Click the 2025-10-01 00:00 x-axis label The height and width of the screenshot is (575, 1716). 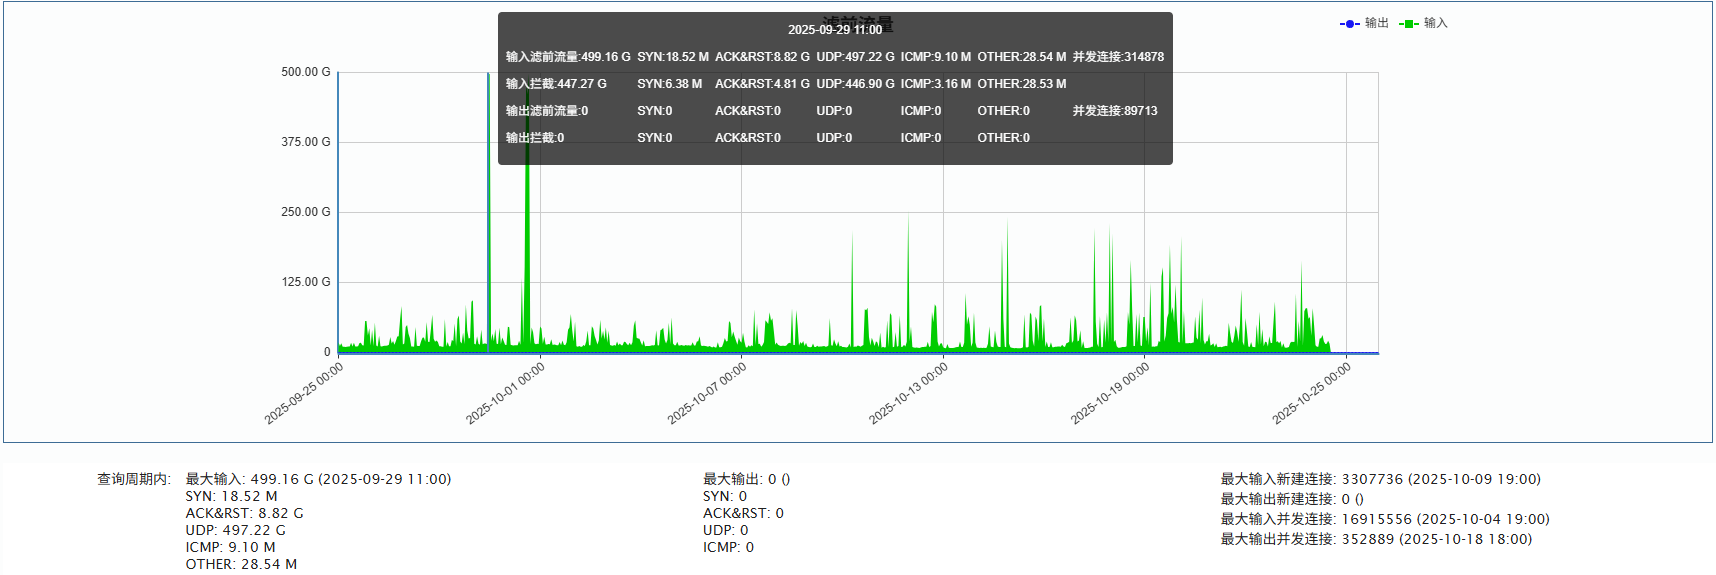(x=506, y=393)
